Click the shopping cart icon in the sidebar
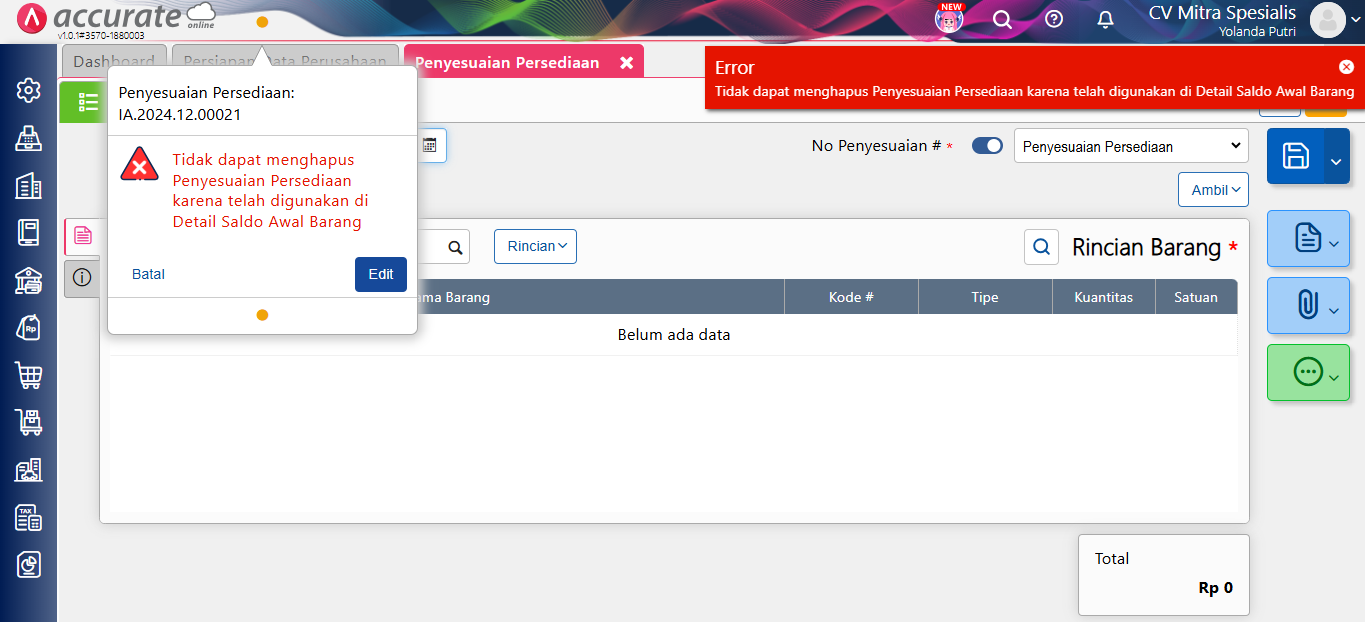Viewport: 1365px width, 622px height. [27, 375]
